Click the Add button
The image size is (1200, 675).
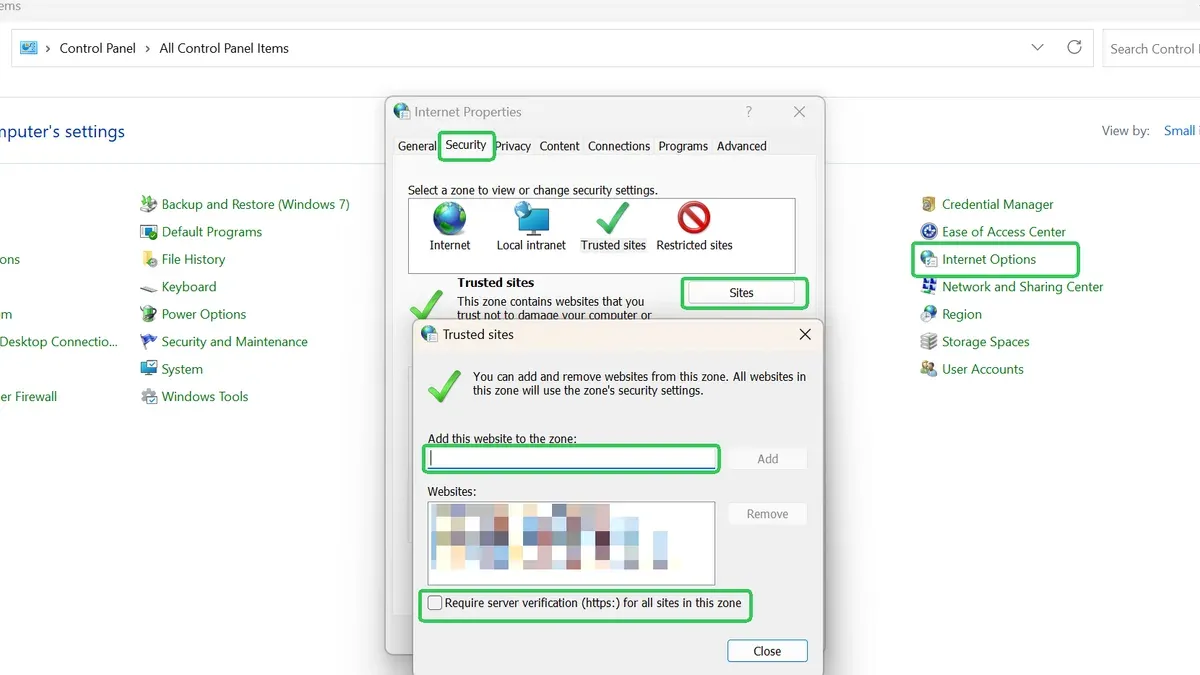click(x=767, y=459)
